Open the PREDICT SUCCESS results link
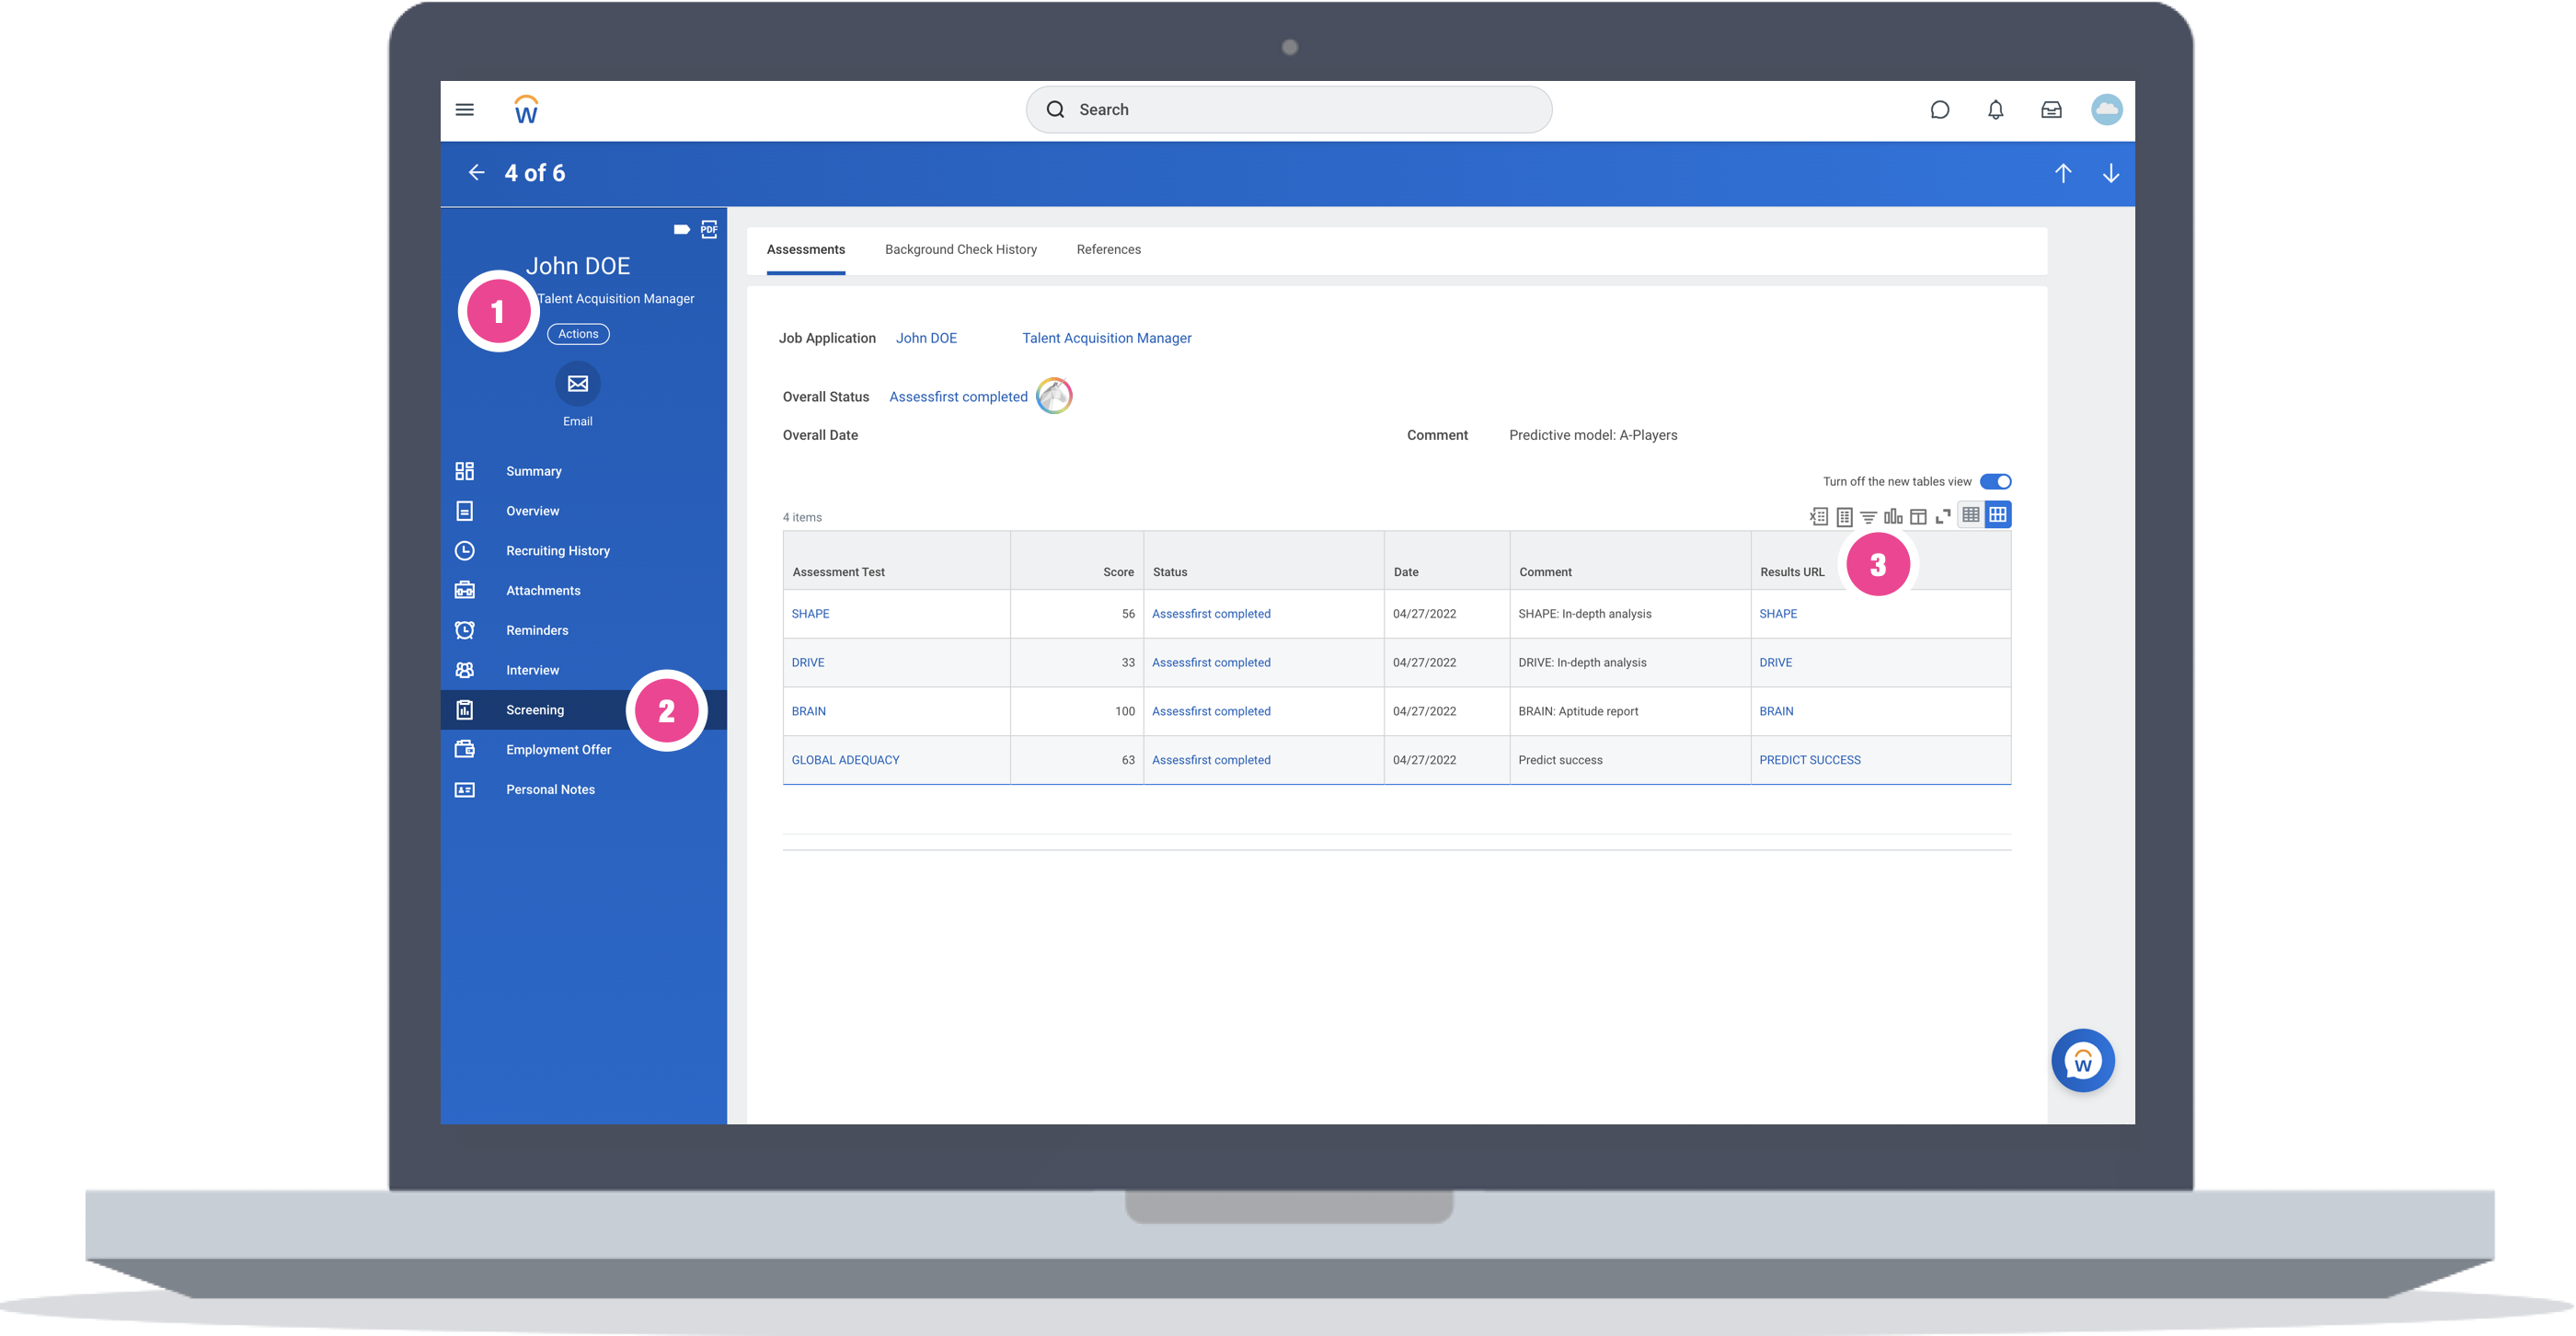The width and height of the screenshot is (2576, 1336). (x=1809, y=760)
